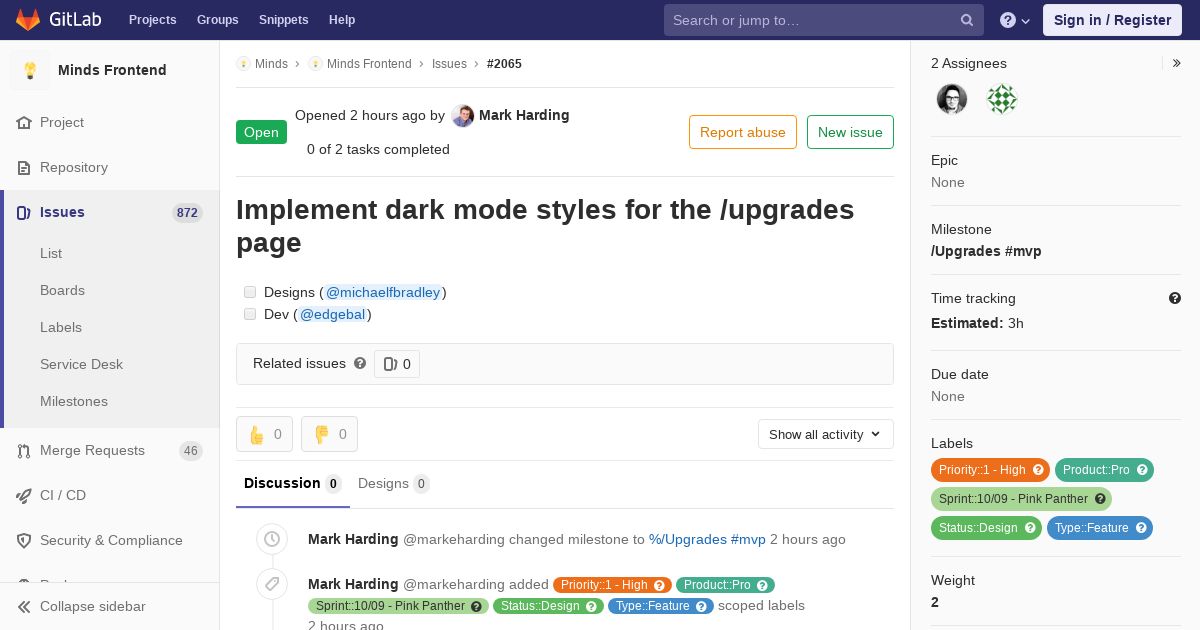Screen dimensions: 1200x630
Task: Click the Report abuse button
Action: [743, 132]
